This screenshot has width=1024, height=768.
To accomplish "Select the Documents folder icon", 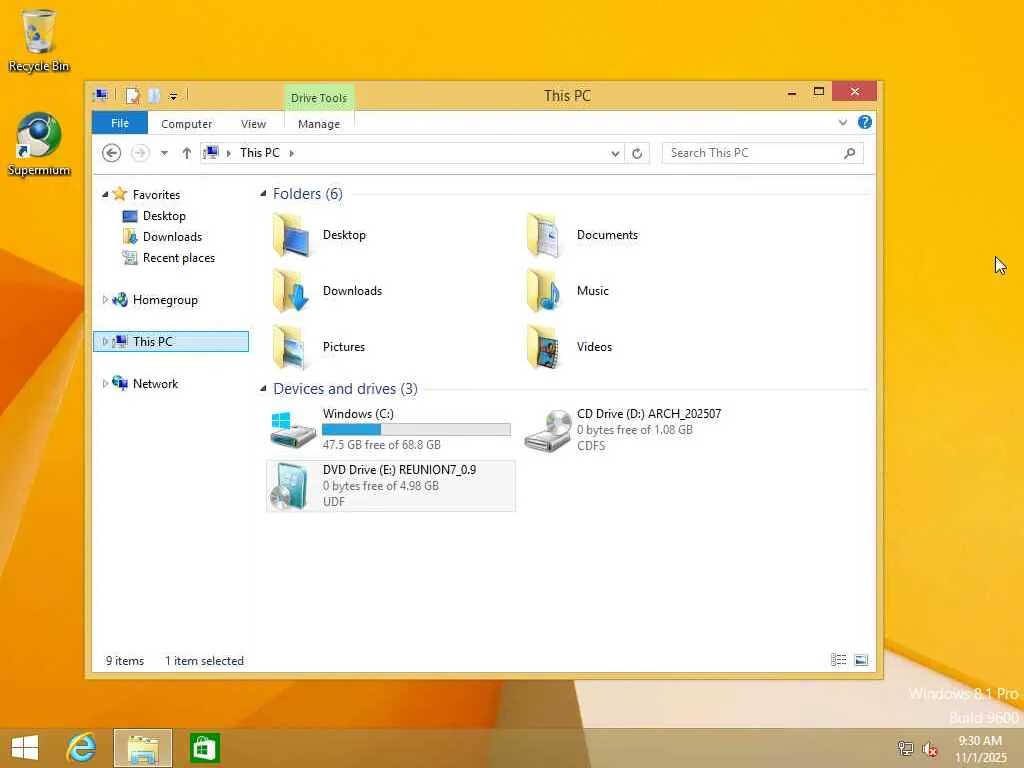I will click(545, 235).
